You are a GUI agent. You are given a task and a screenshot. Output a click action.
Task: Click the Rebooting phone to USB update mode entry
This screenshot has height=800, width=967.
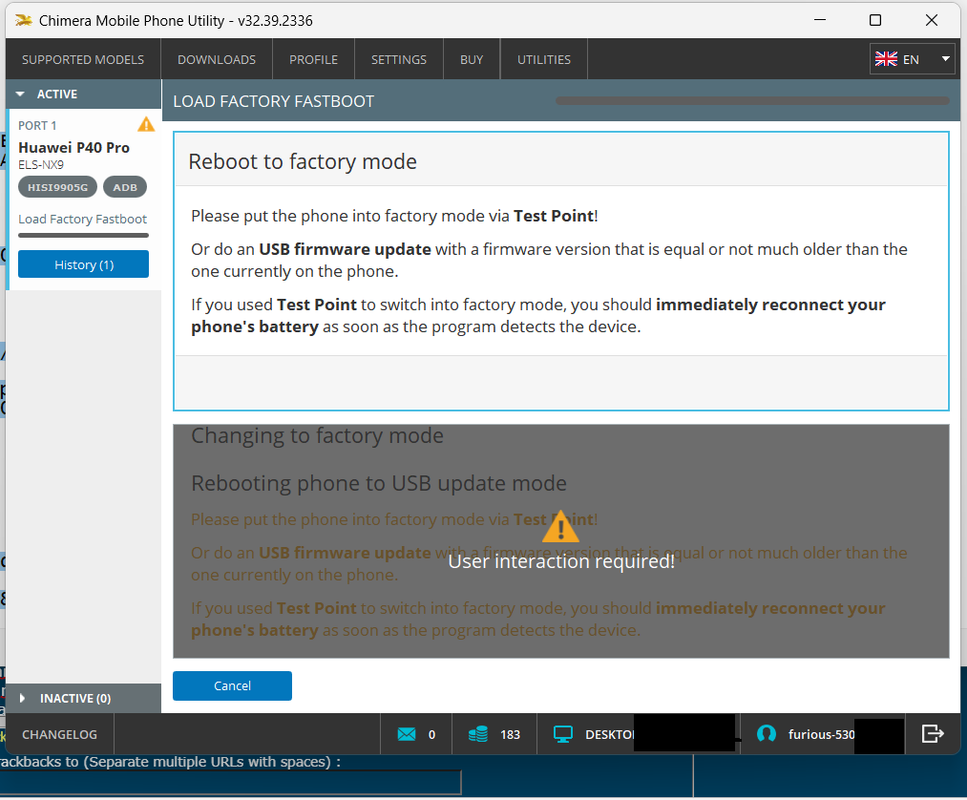pos(379,483)
